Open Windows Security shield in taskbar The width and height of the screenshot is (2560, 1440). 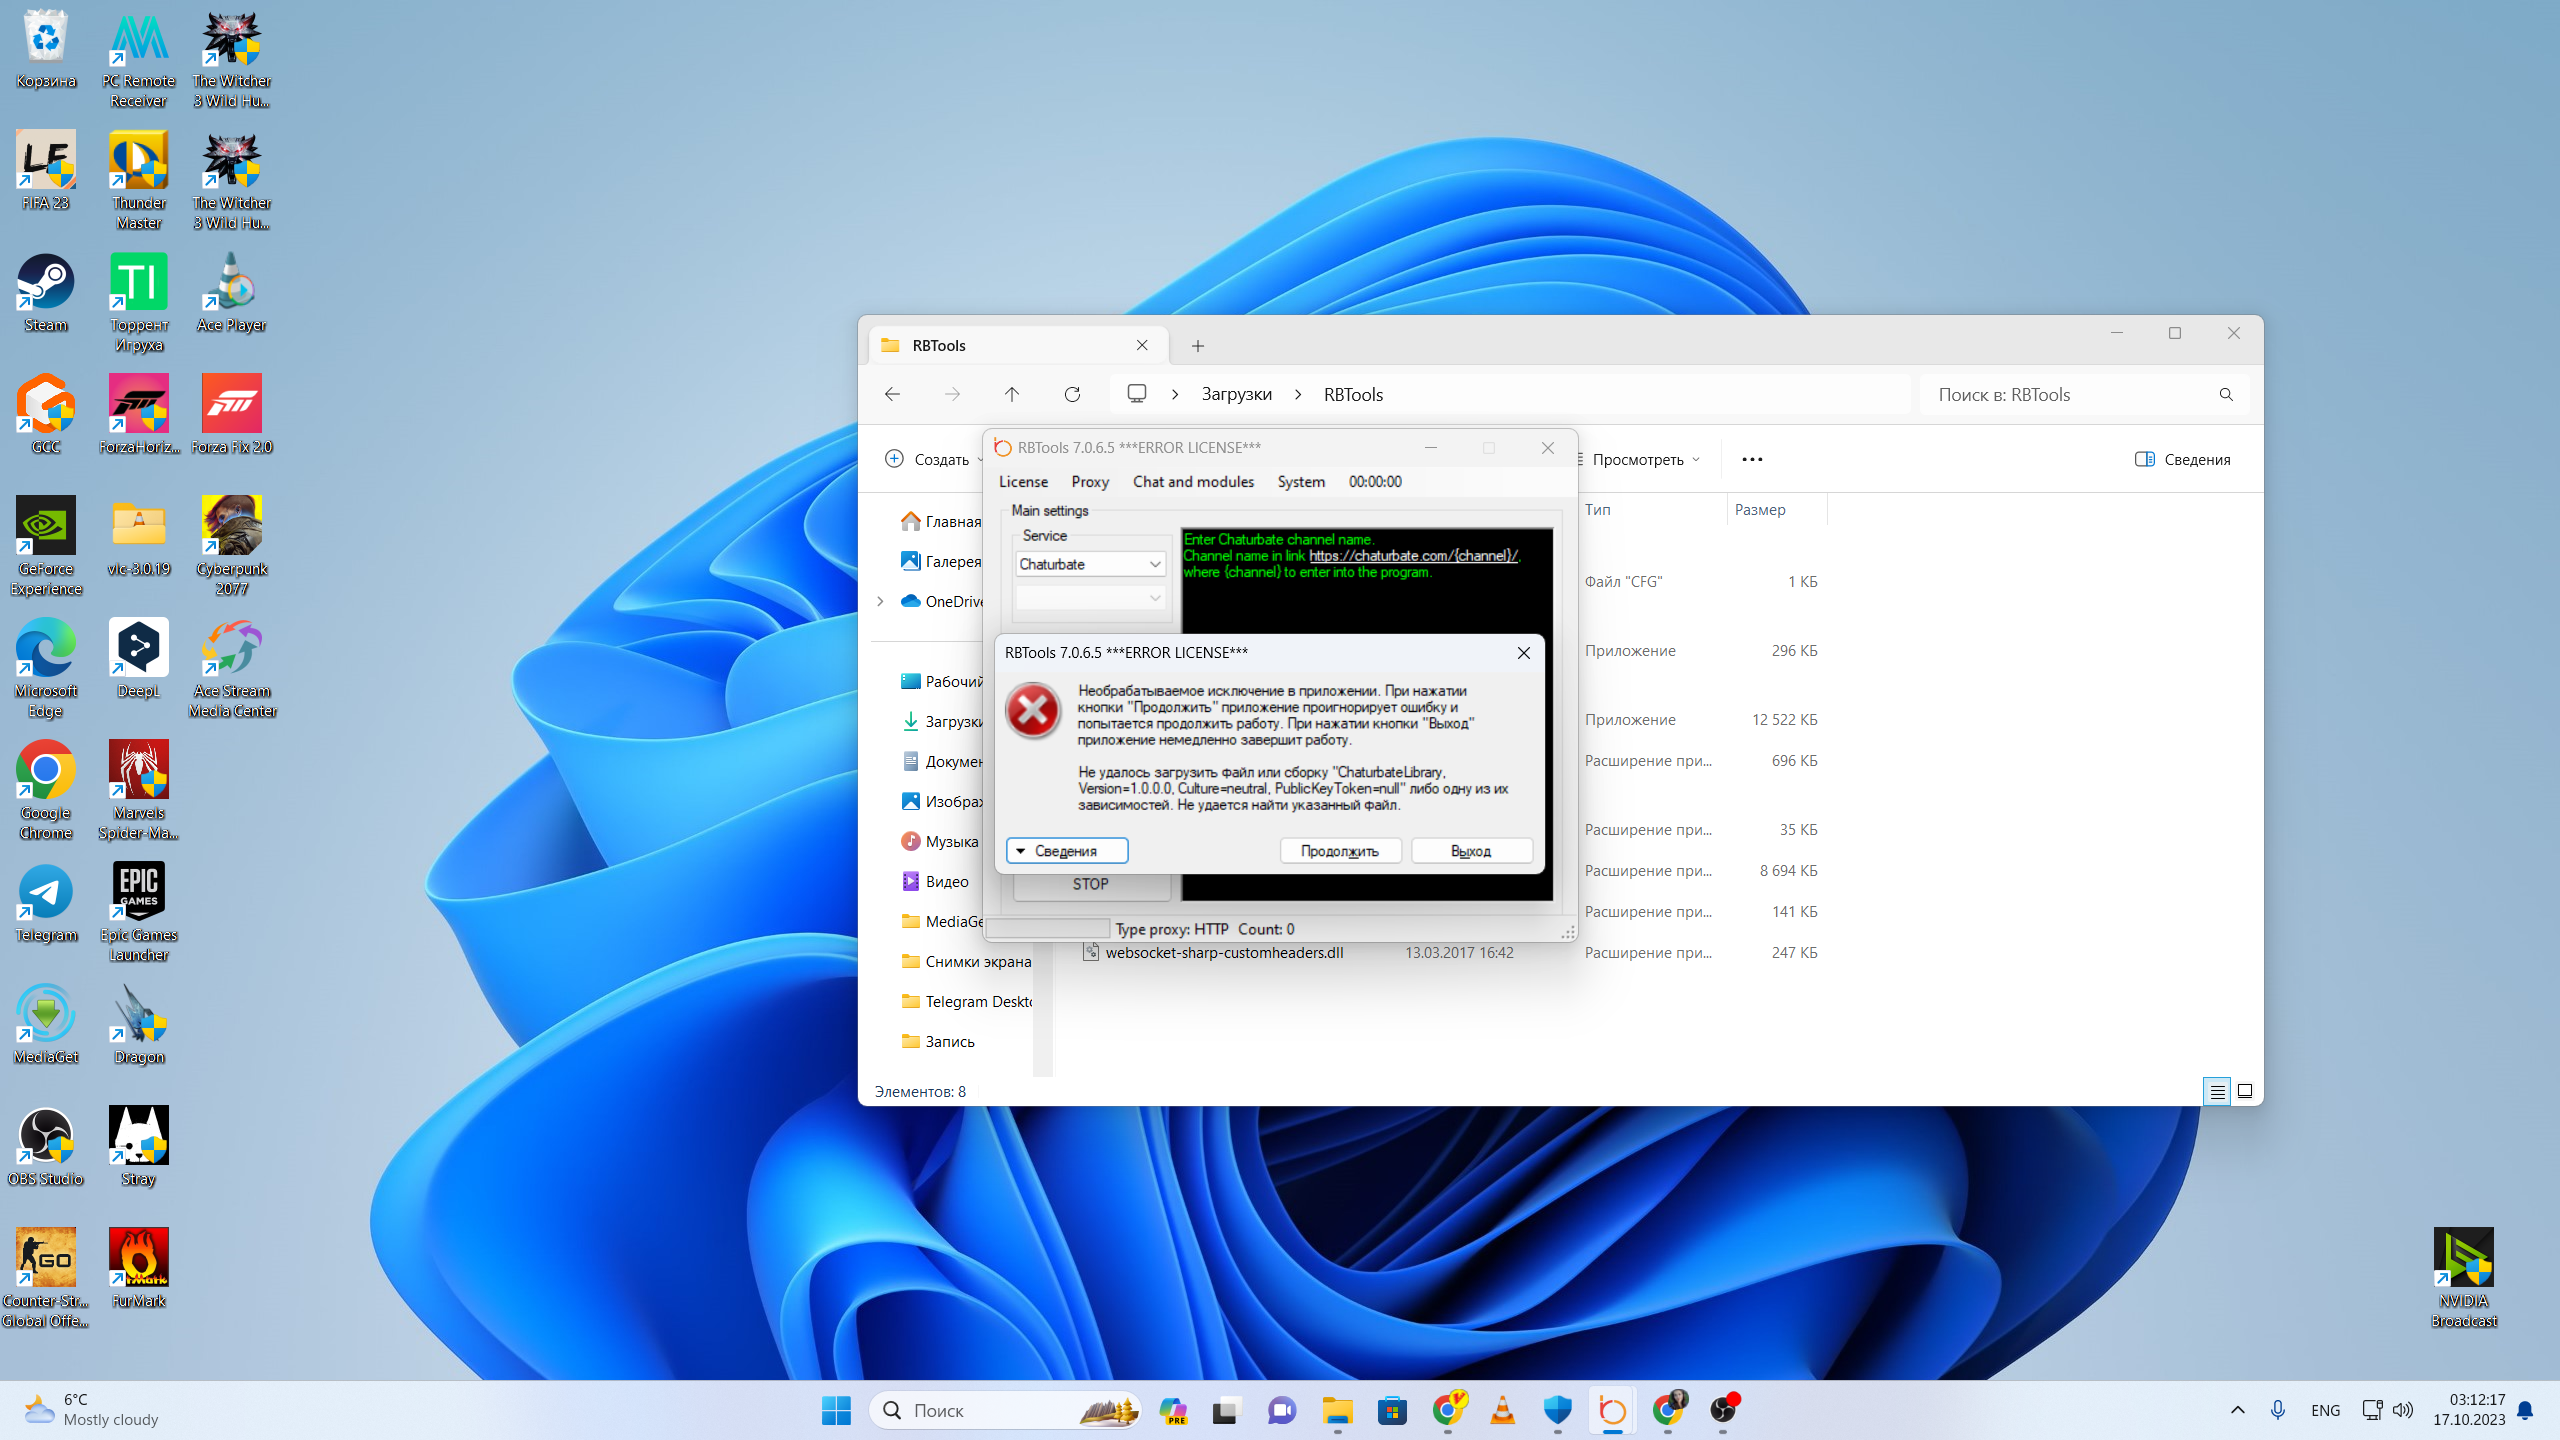(x=1557, y=1410)
